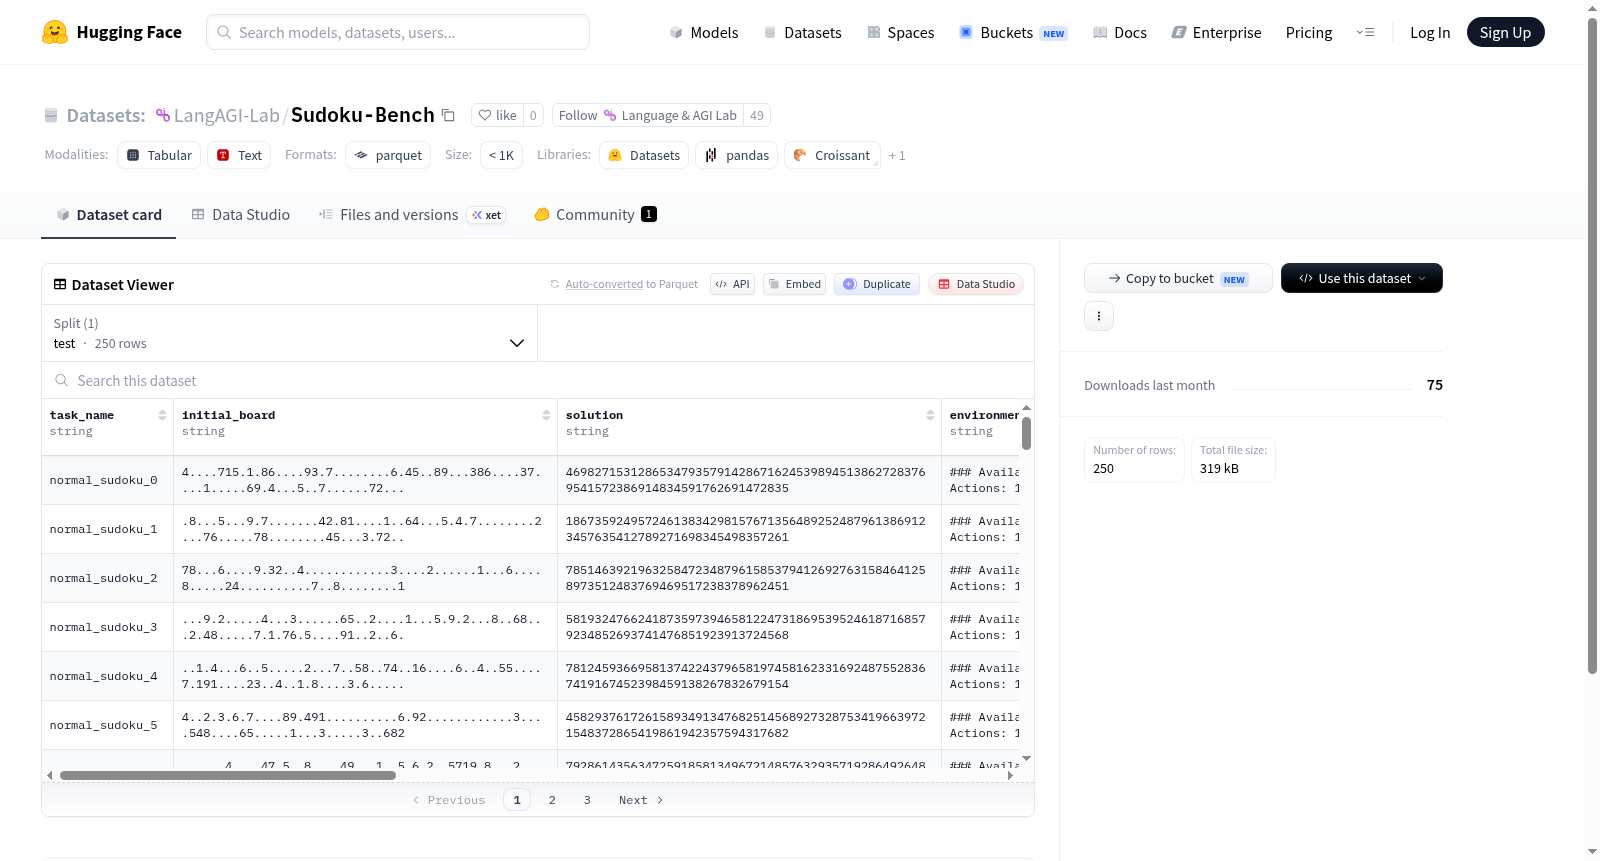Click the page vertical scrollbar
Screen dimensions: 1600x861
pyautogui.click(x=1592, y=347)
